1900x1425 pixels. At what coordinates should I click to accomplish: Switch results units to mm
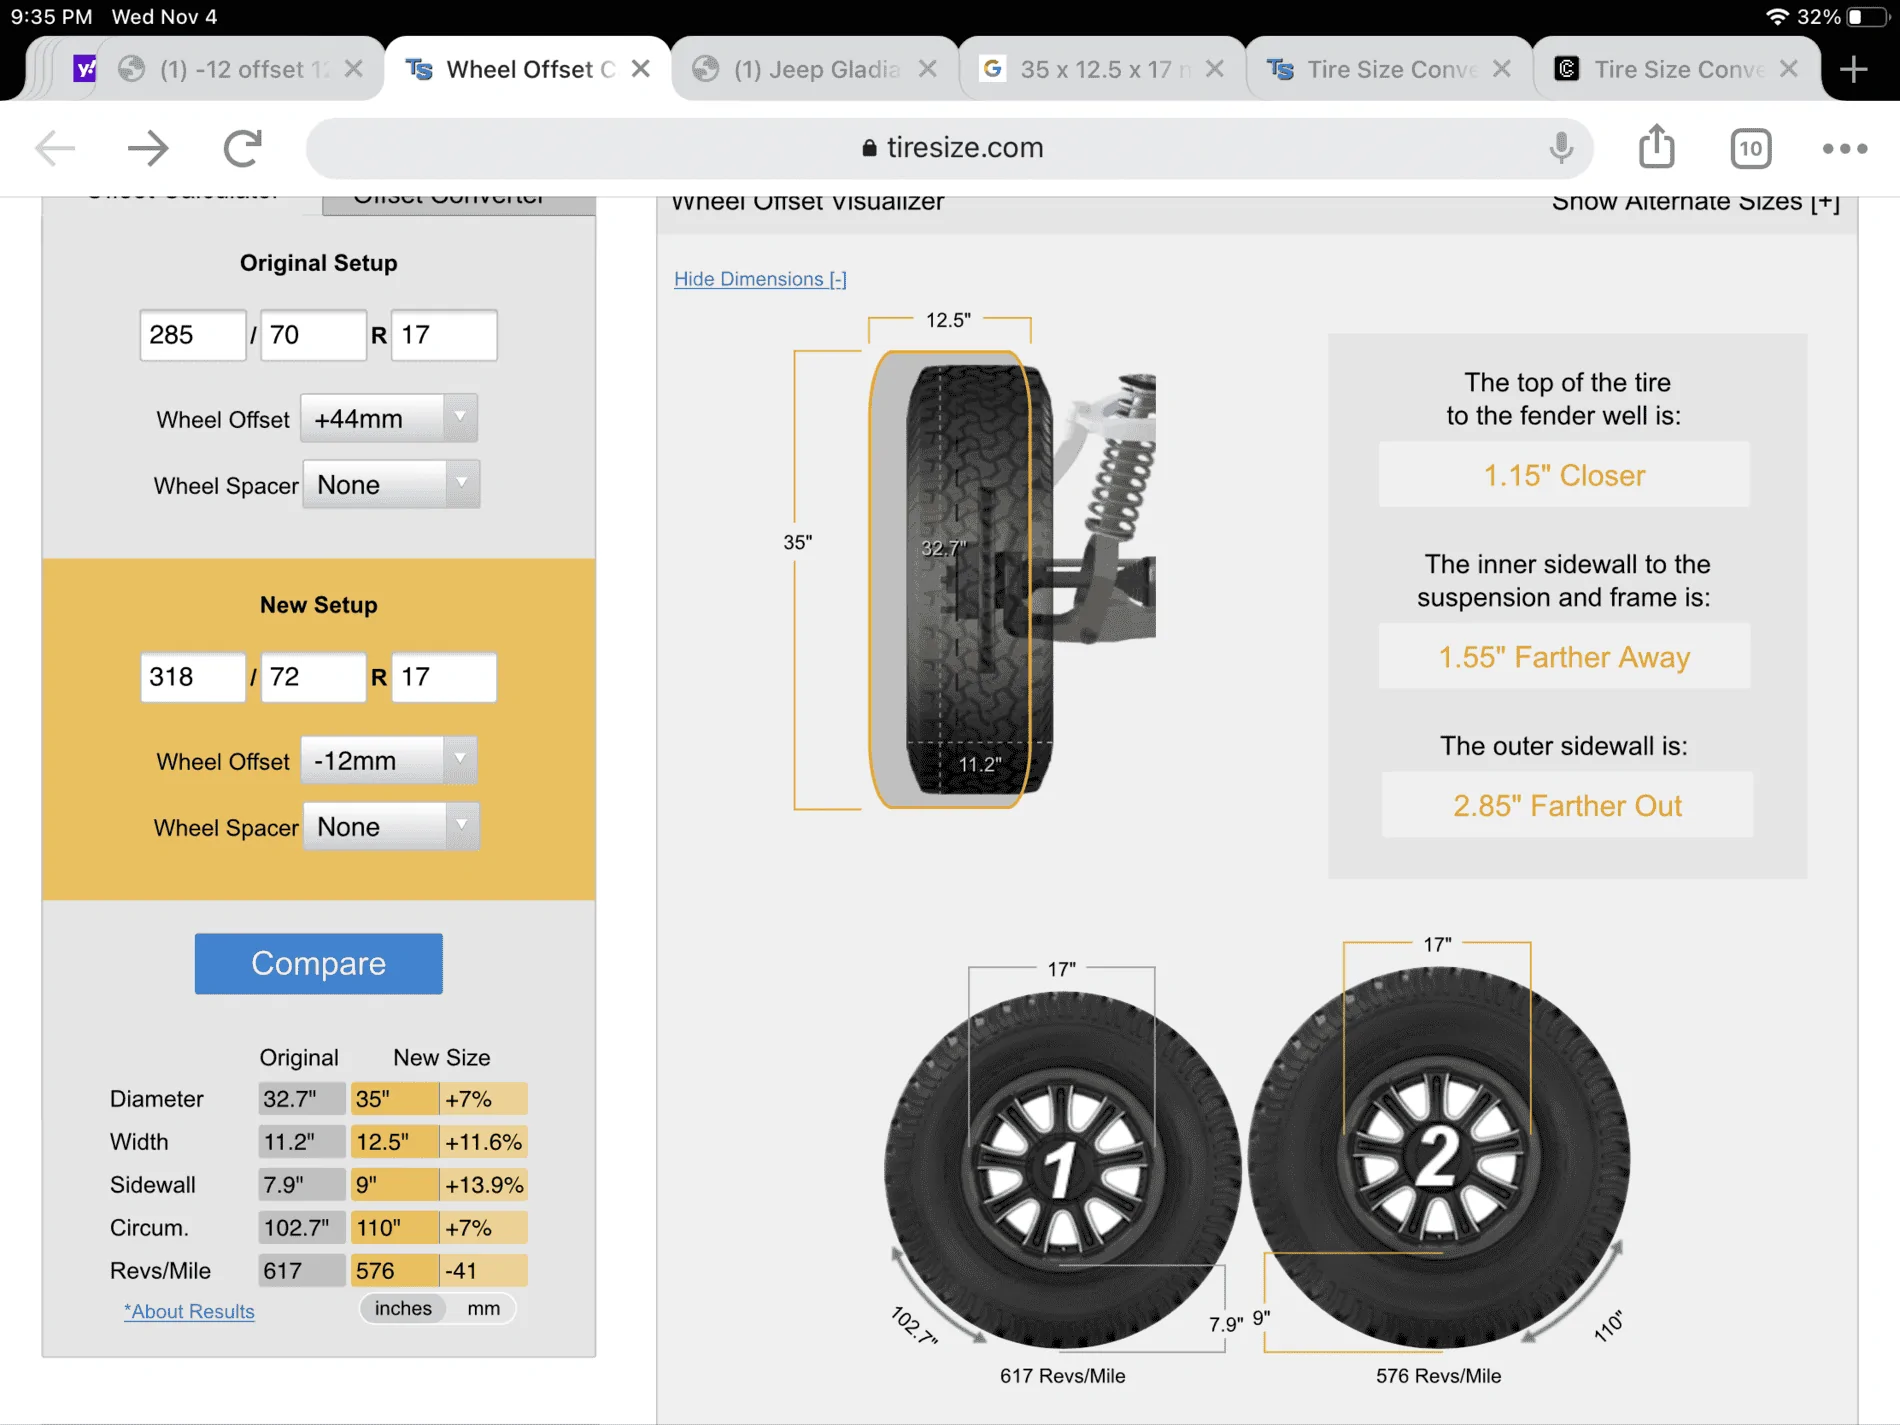(x=483, y=1309)
